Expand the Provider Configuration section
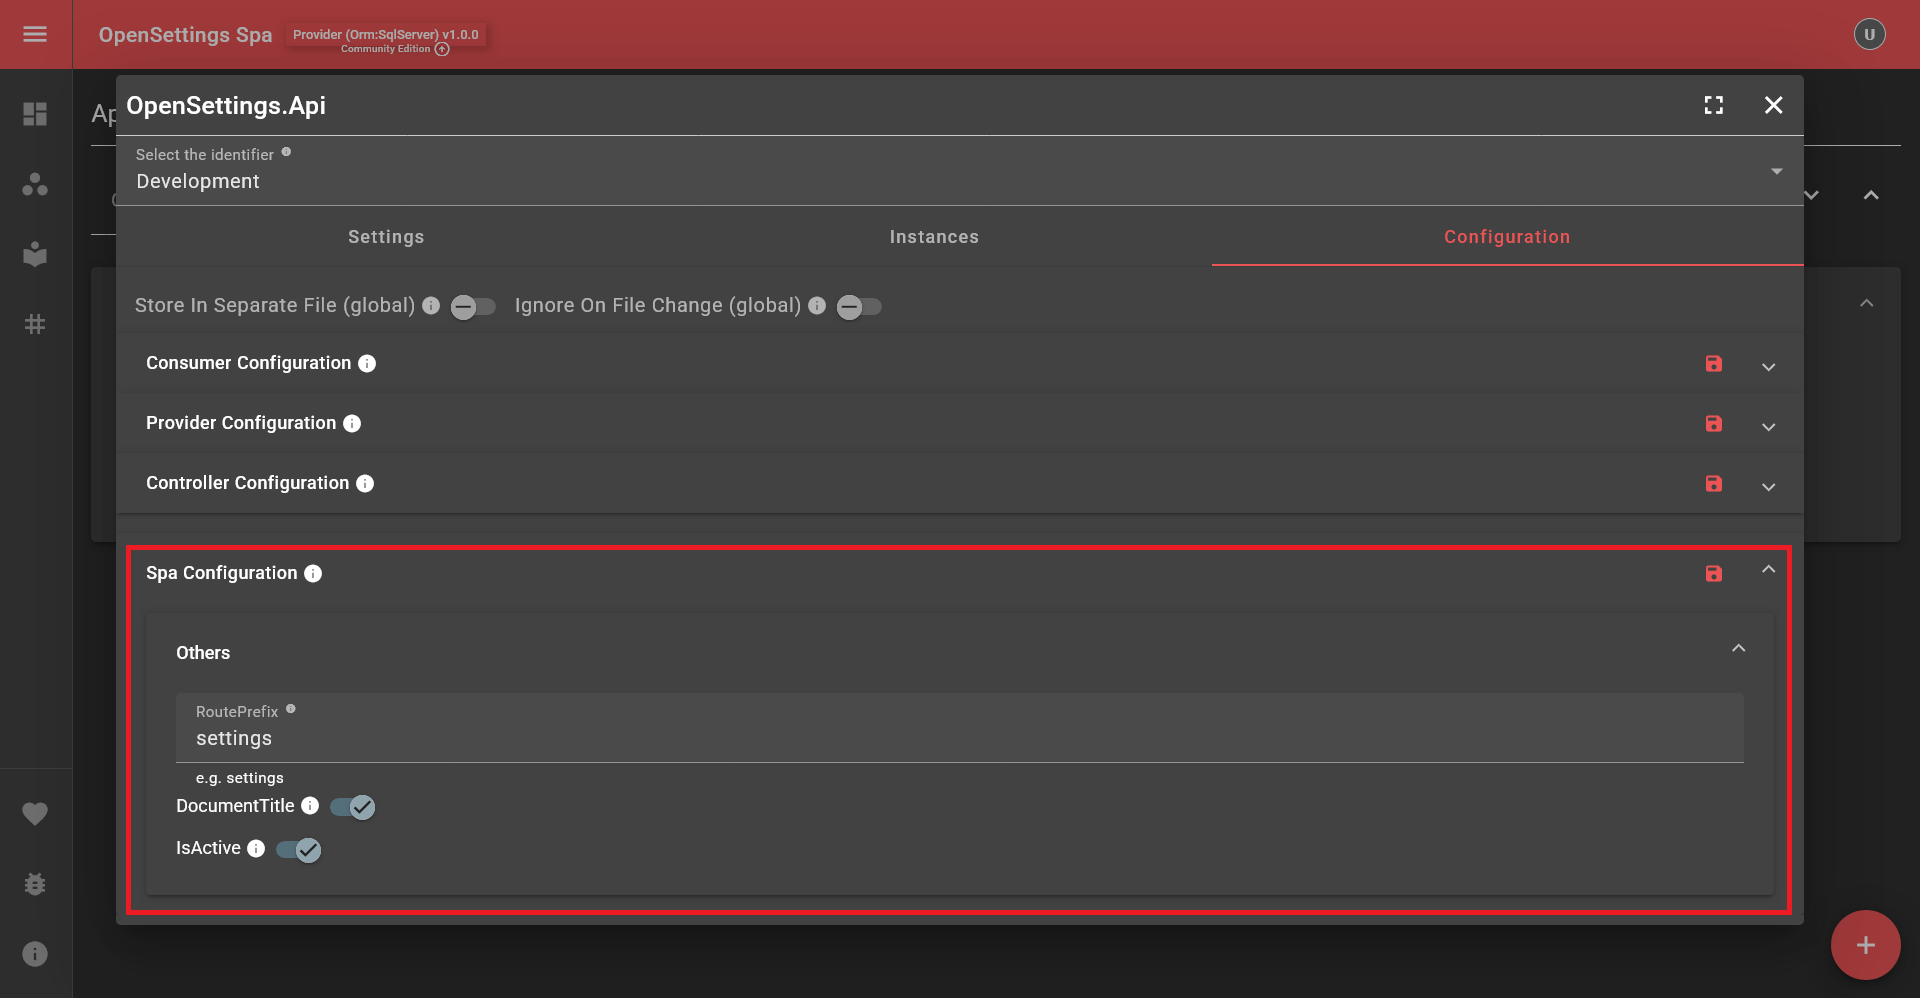1920x998 pixels. pyautogui.click(x=1768, y=425)
